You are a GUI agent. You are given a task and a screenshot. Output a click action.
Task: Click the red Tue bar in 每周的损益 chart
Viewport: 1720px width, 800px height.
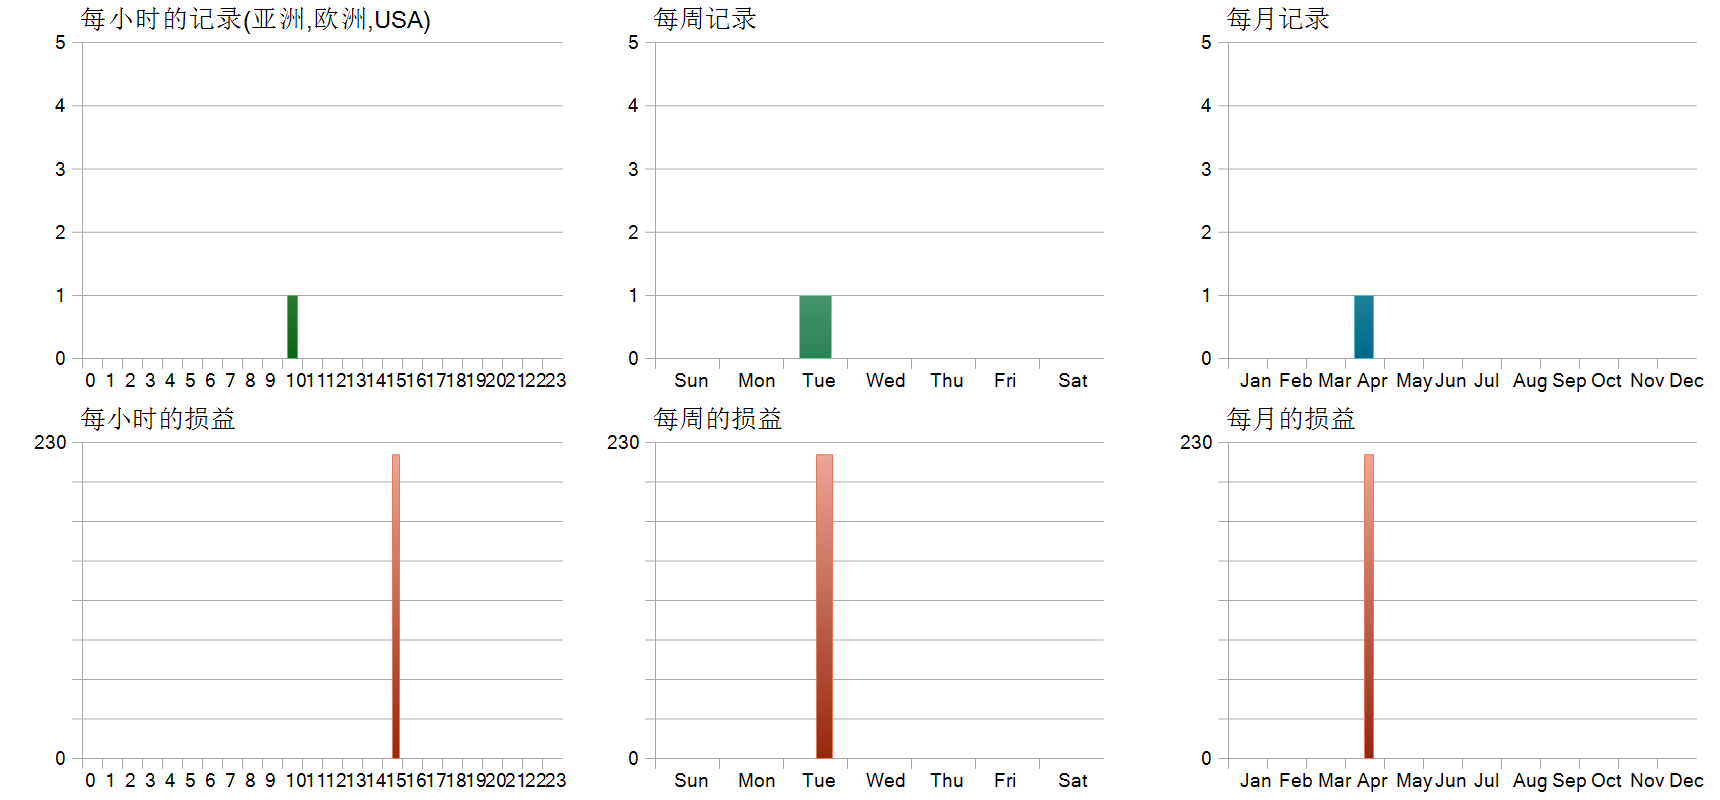(x=824, y=606)
